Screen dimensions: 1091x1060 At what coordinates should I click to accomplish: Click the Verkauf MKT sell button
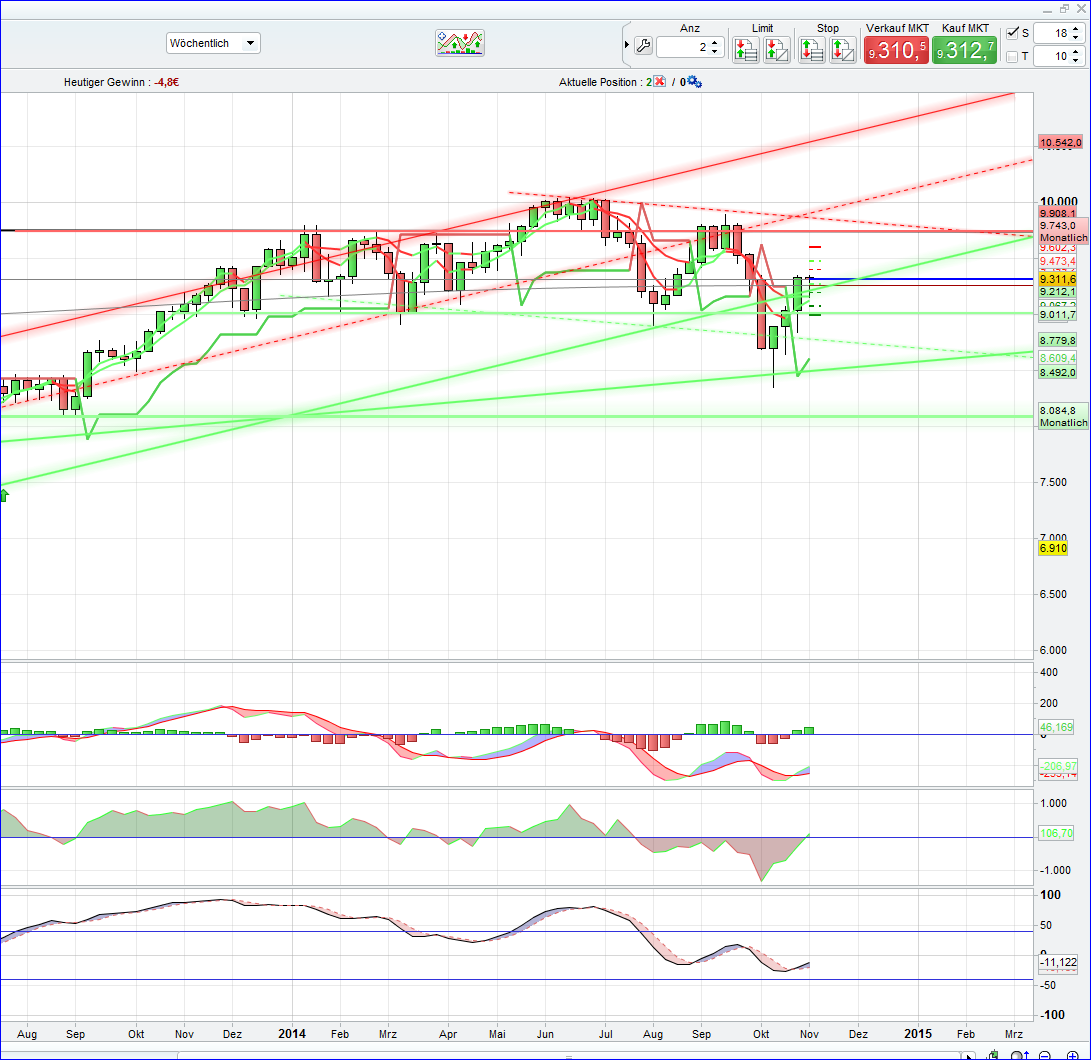(x=895, y=49)
